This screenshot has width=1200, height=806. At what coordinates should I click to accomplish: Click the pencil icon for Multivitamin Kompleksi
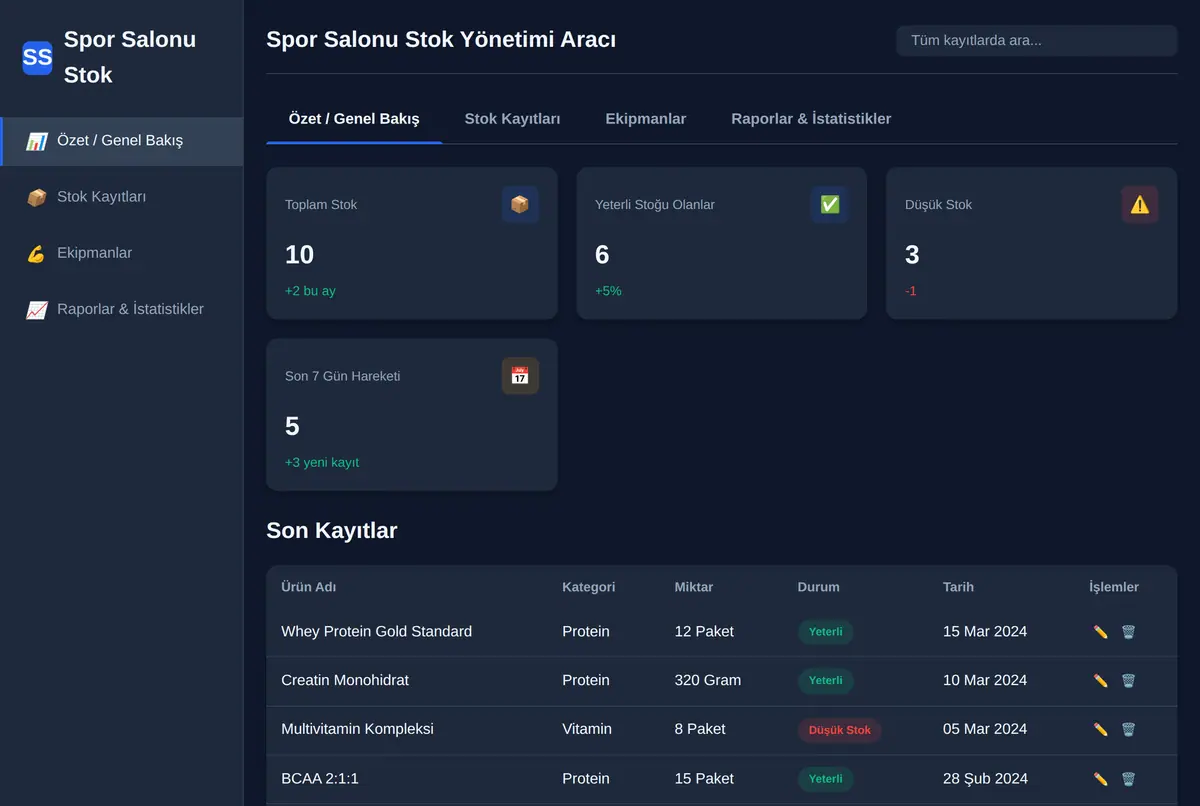coord(1101,730)
